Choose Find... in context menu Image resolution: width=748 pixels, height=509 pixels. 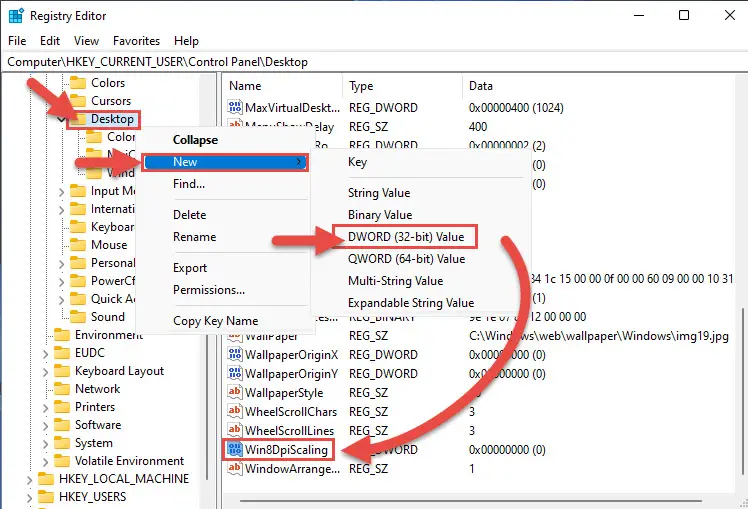(x=189, y=184)
